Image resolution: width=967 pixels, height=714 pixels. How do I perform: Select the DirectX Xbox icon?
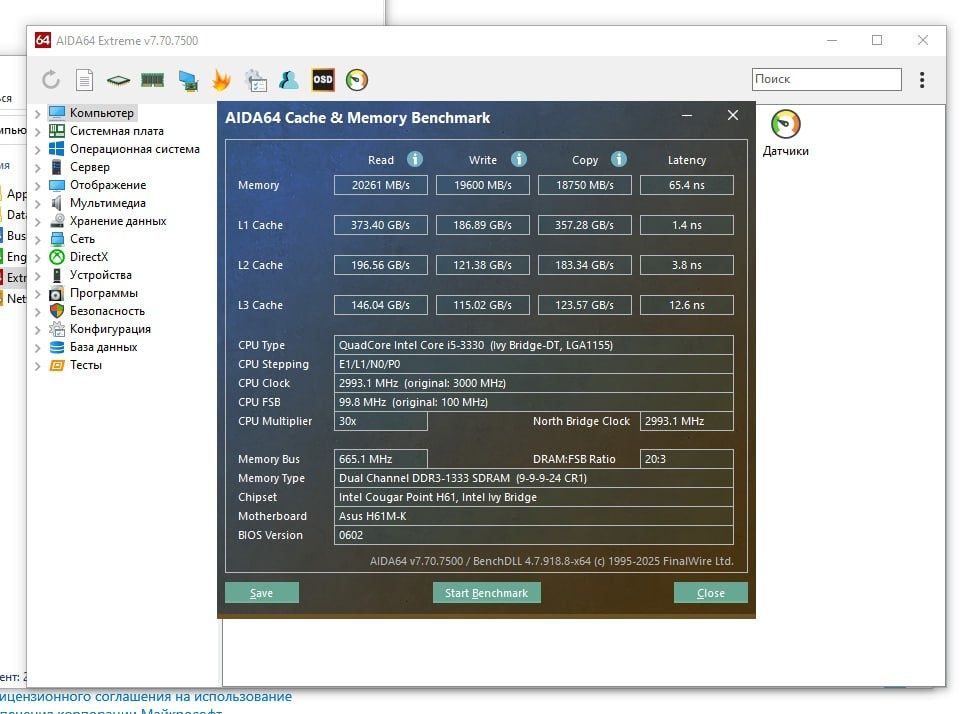point(57,256)
